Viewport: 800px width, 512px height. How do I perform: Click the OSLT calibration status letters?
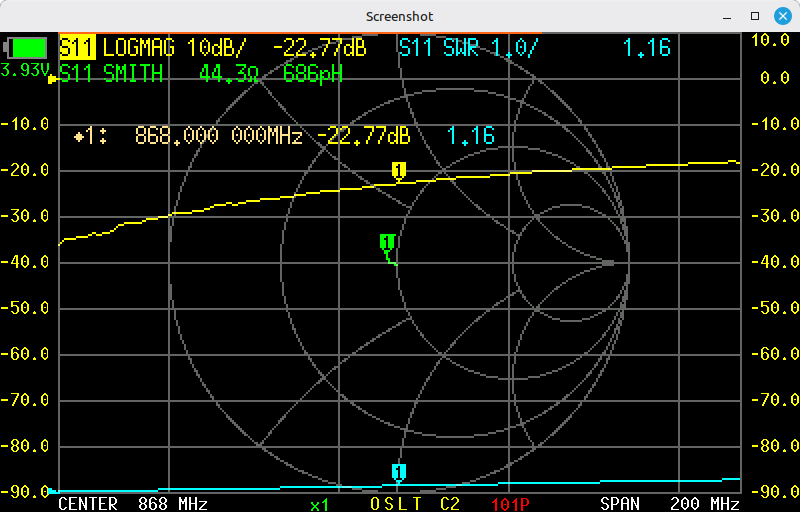pyautogui.click(x=398, y=504)
